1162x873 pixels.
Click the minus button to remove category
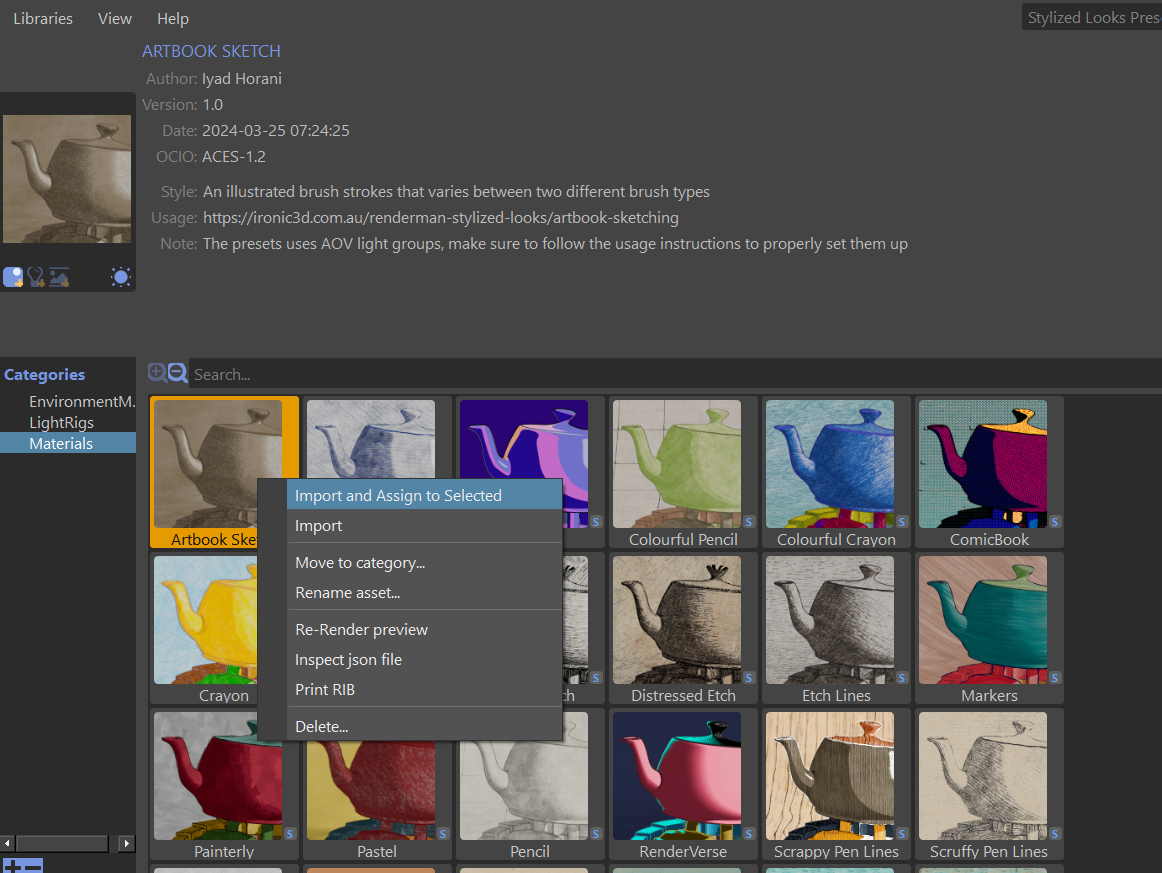pos(33,866)
